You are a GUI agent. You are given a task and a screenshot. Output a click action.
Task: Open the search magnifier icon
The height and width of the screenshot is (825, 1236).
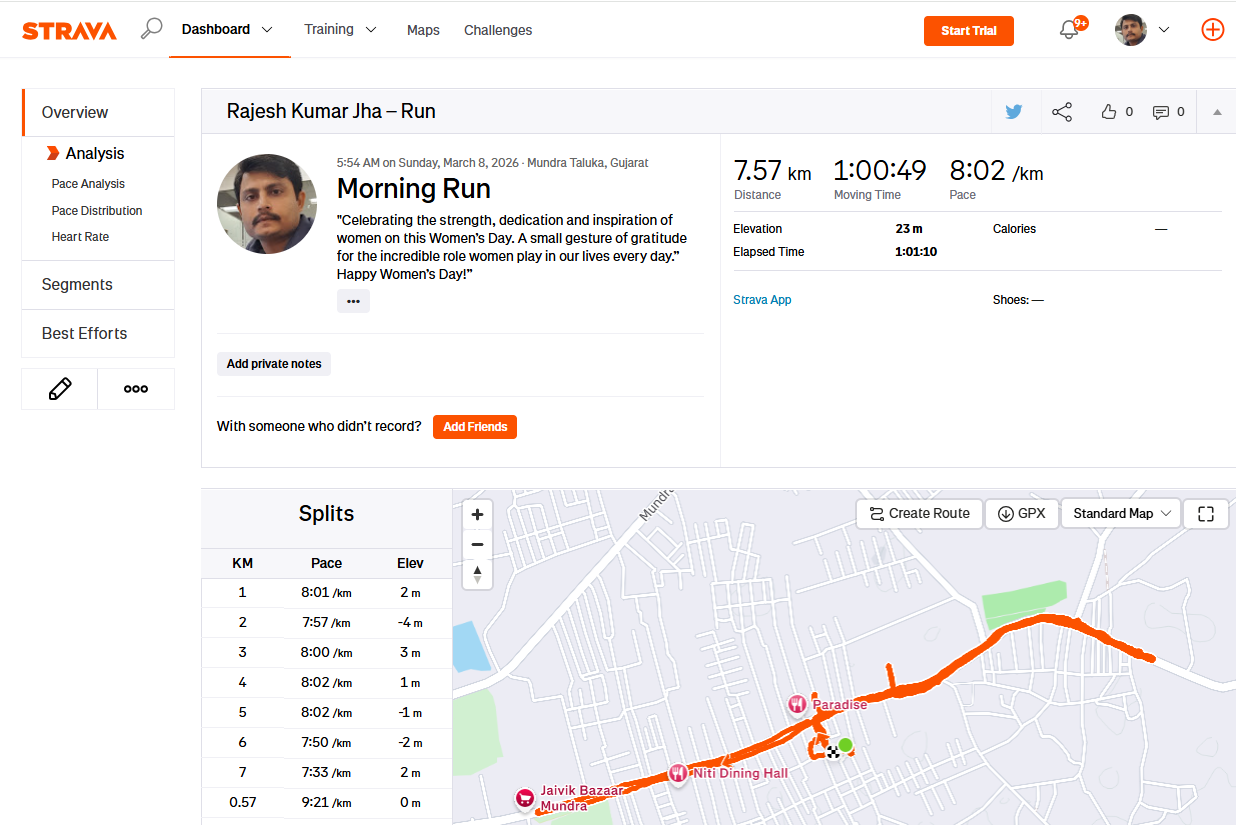[151, 29]
